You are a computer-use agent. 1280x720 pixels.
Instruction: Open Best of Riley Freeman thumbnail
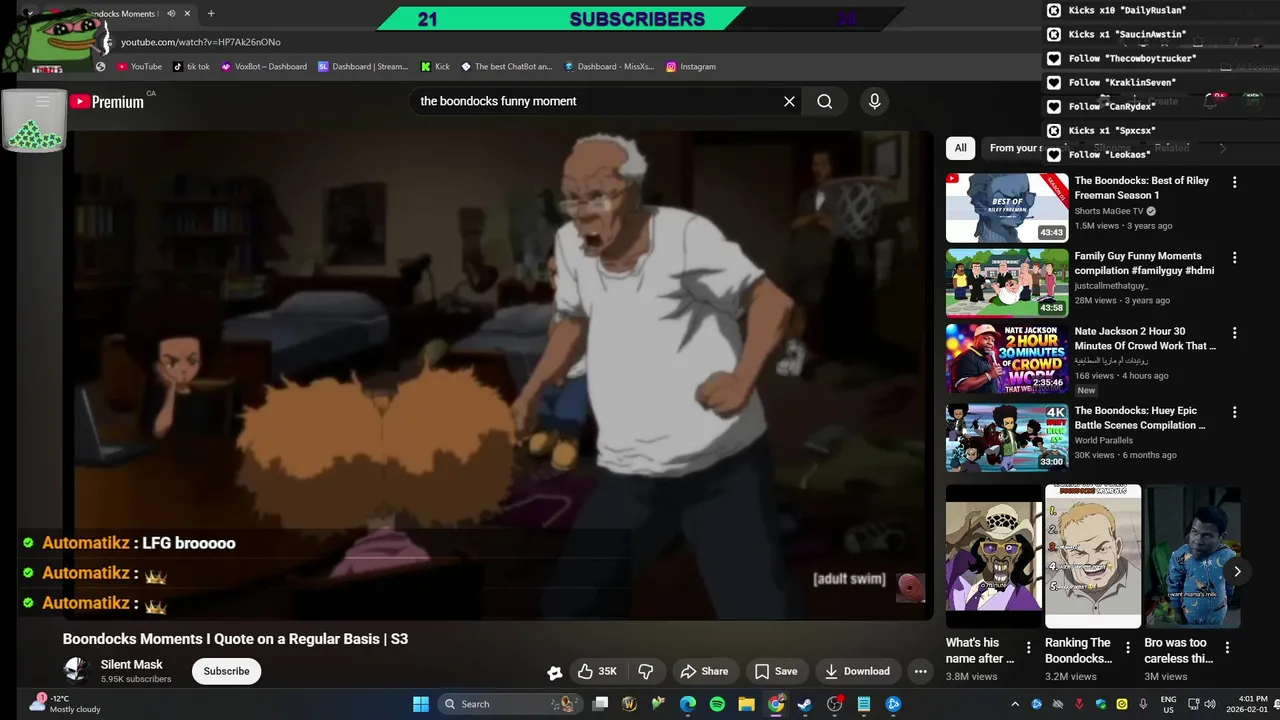[1007, 208]
